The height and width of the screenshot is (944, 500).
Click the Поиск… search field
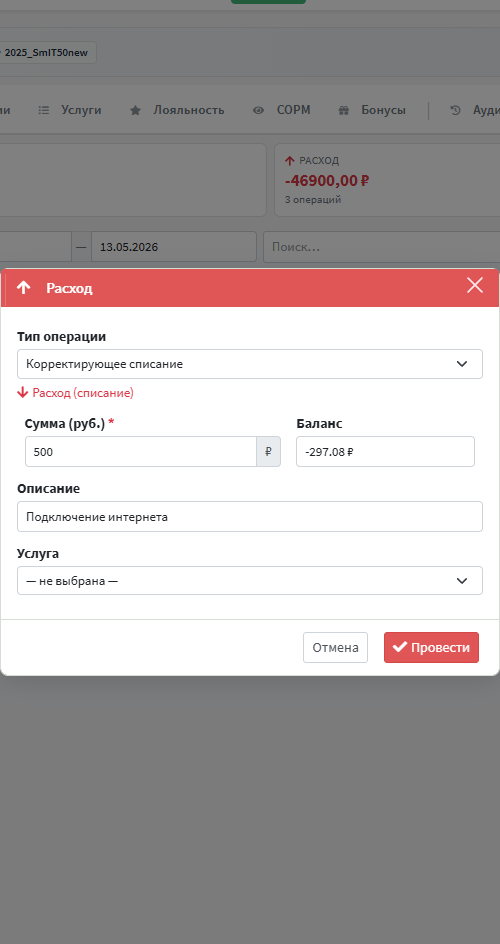(x=381, y=247)
